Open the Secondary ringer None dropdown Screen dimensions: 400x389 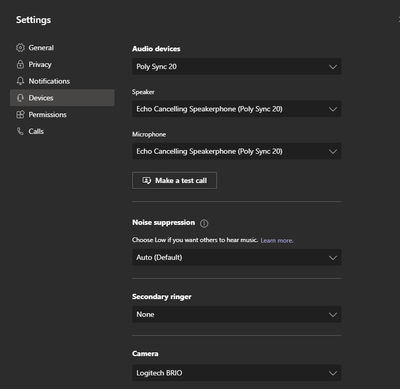[x=237, y=314]
